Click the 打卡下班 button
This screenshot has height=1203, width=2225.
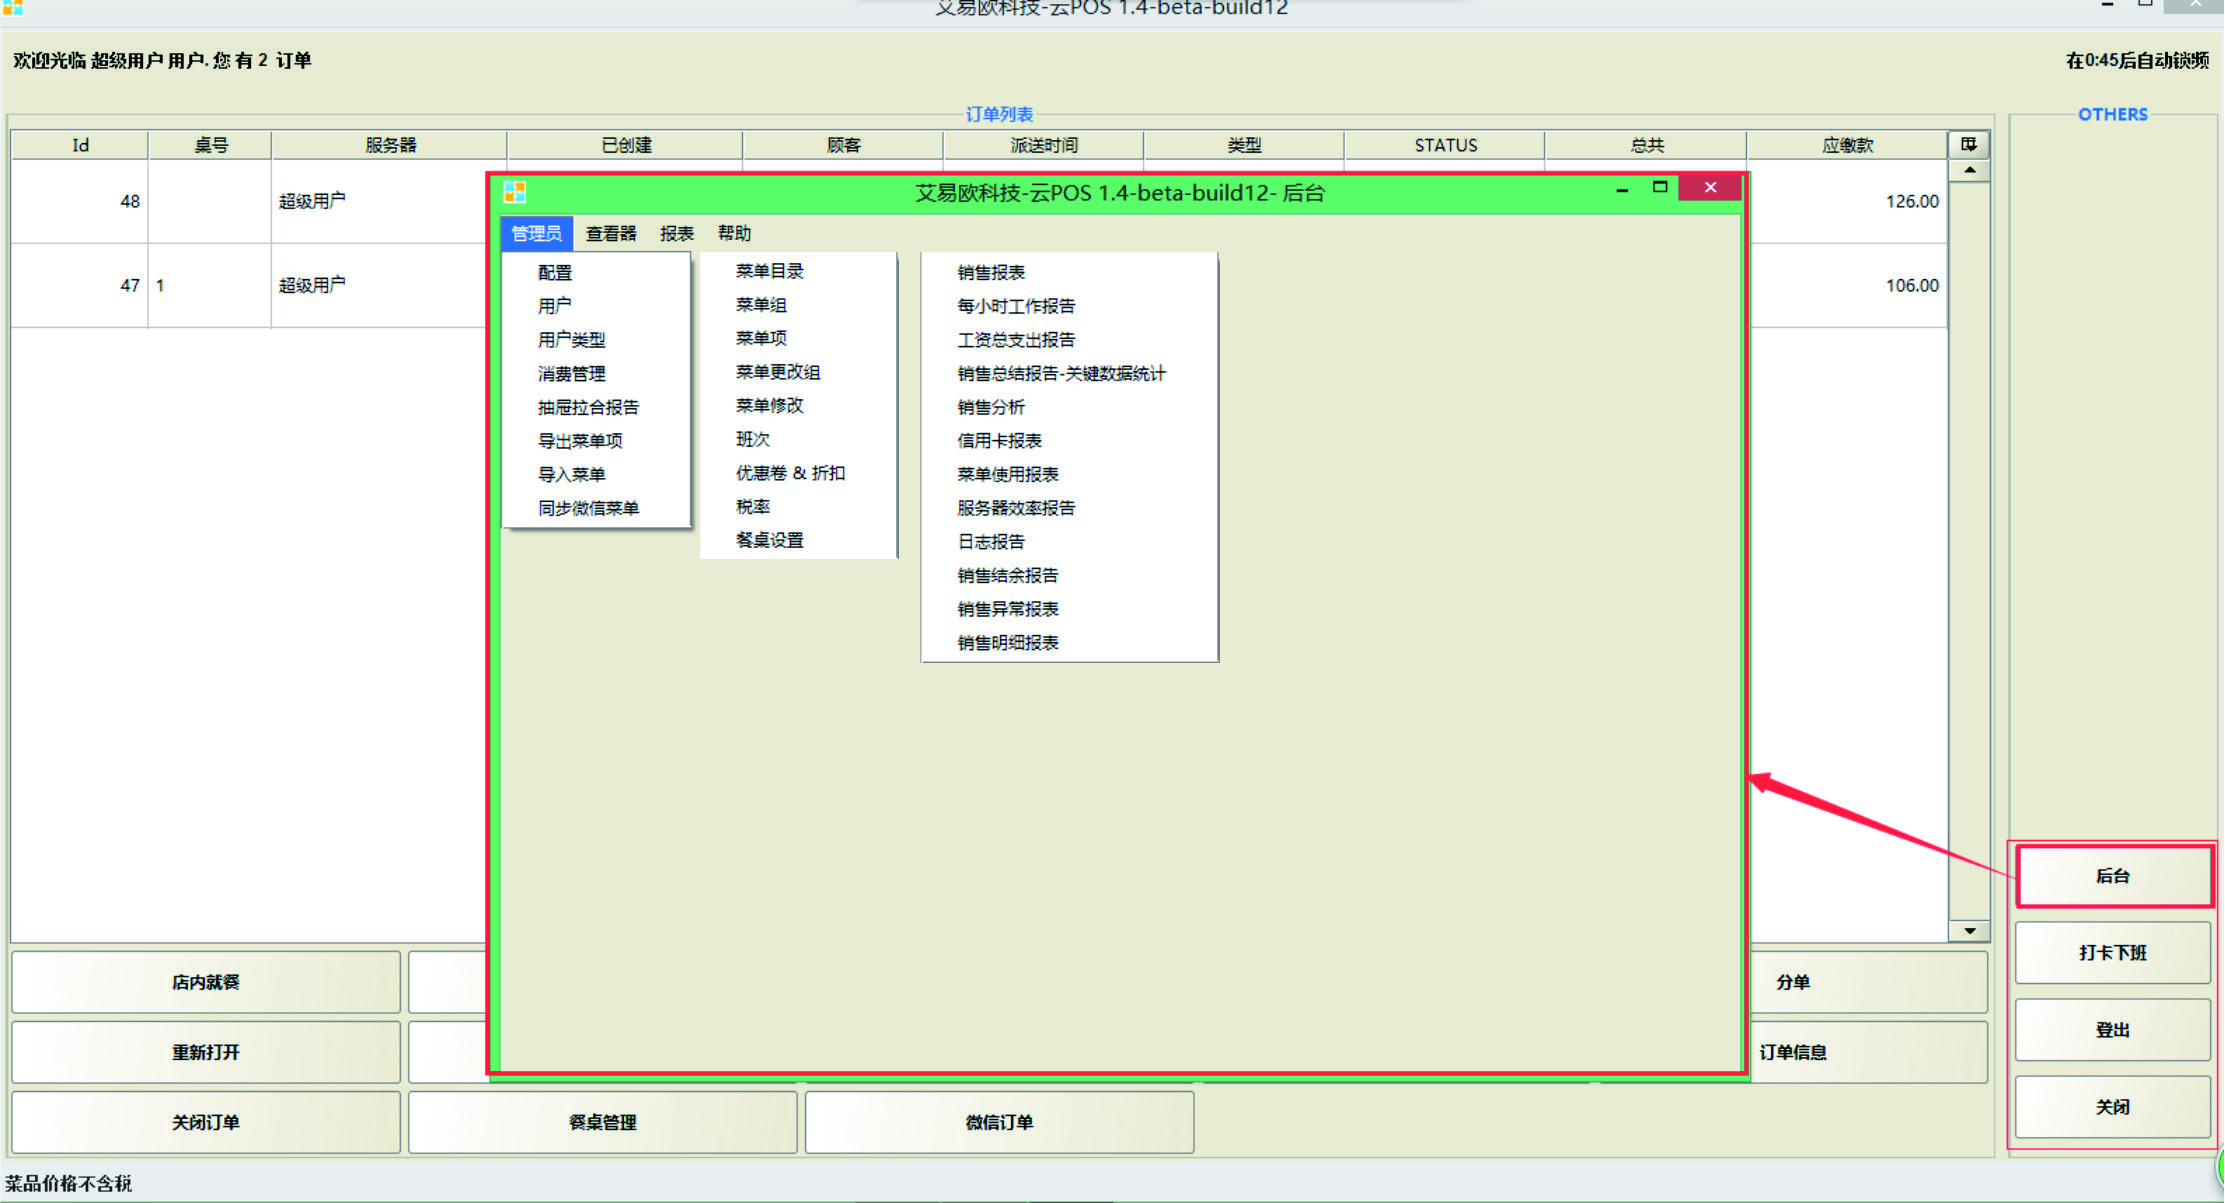[x=2112, y=953]
